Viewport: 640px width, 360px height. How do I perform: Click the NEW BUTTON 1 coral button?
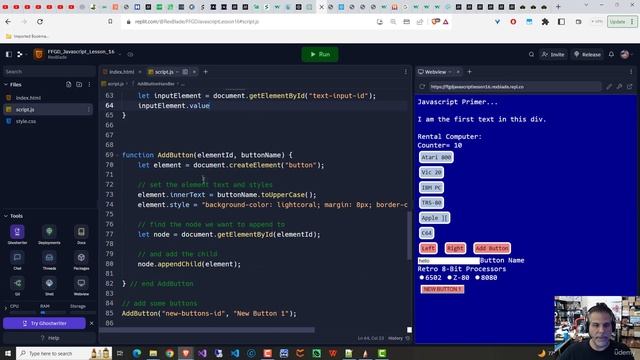(x=442, y=289)
